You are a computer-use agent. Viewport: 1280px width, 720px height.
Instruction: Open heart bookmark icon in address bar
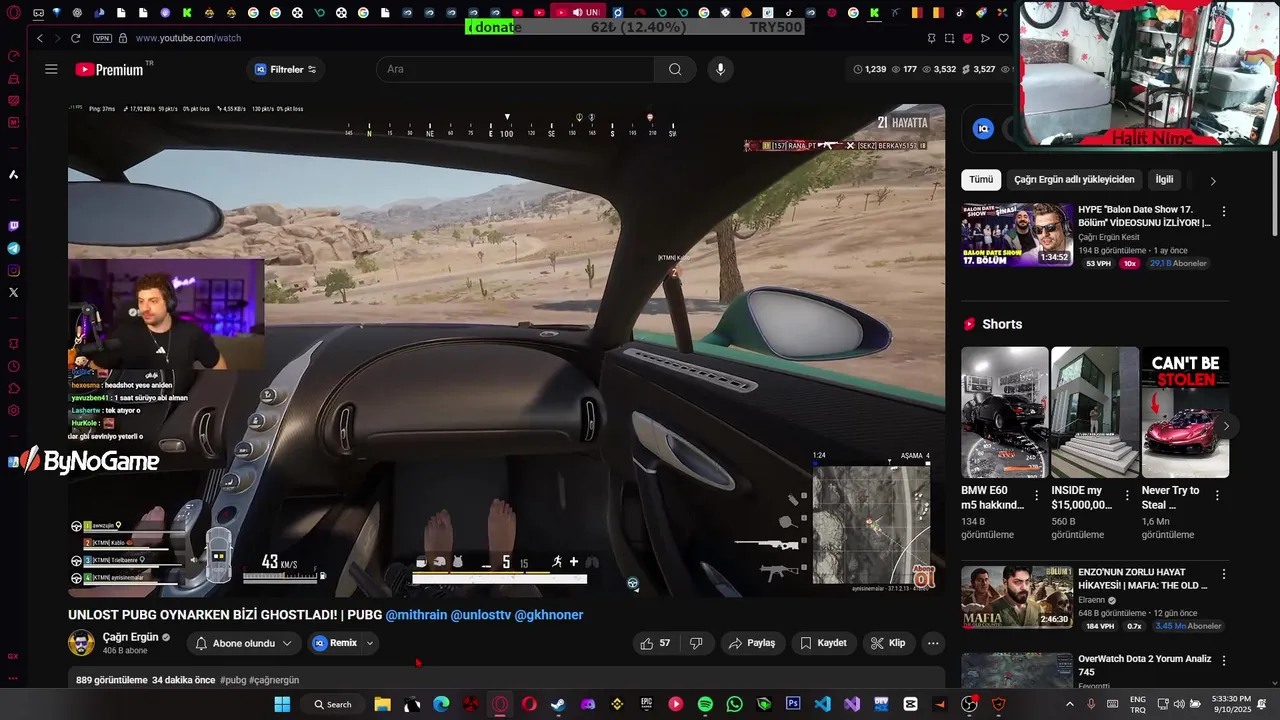click(1004, 38)
